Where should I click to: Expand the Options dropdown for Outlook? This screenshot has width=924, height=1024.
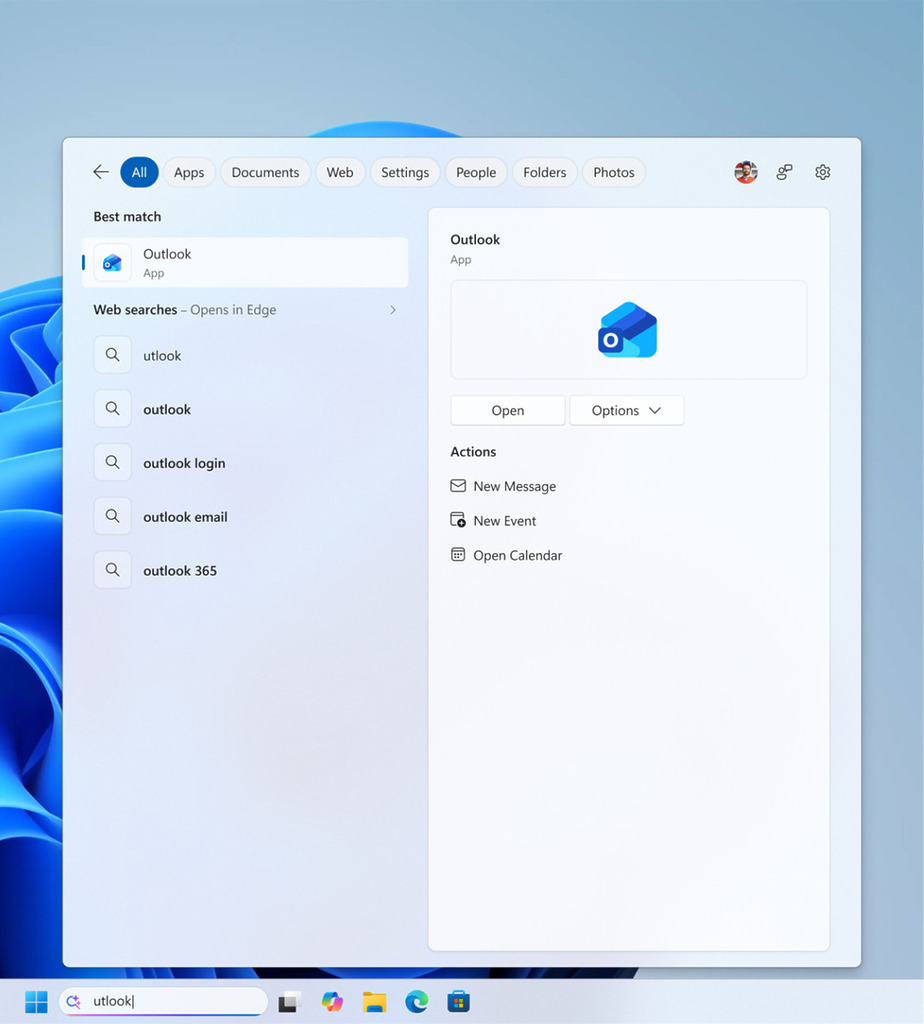tap(627, 410)
